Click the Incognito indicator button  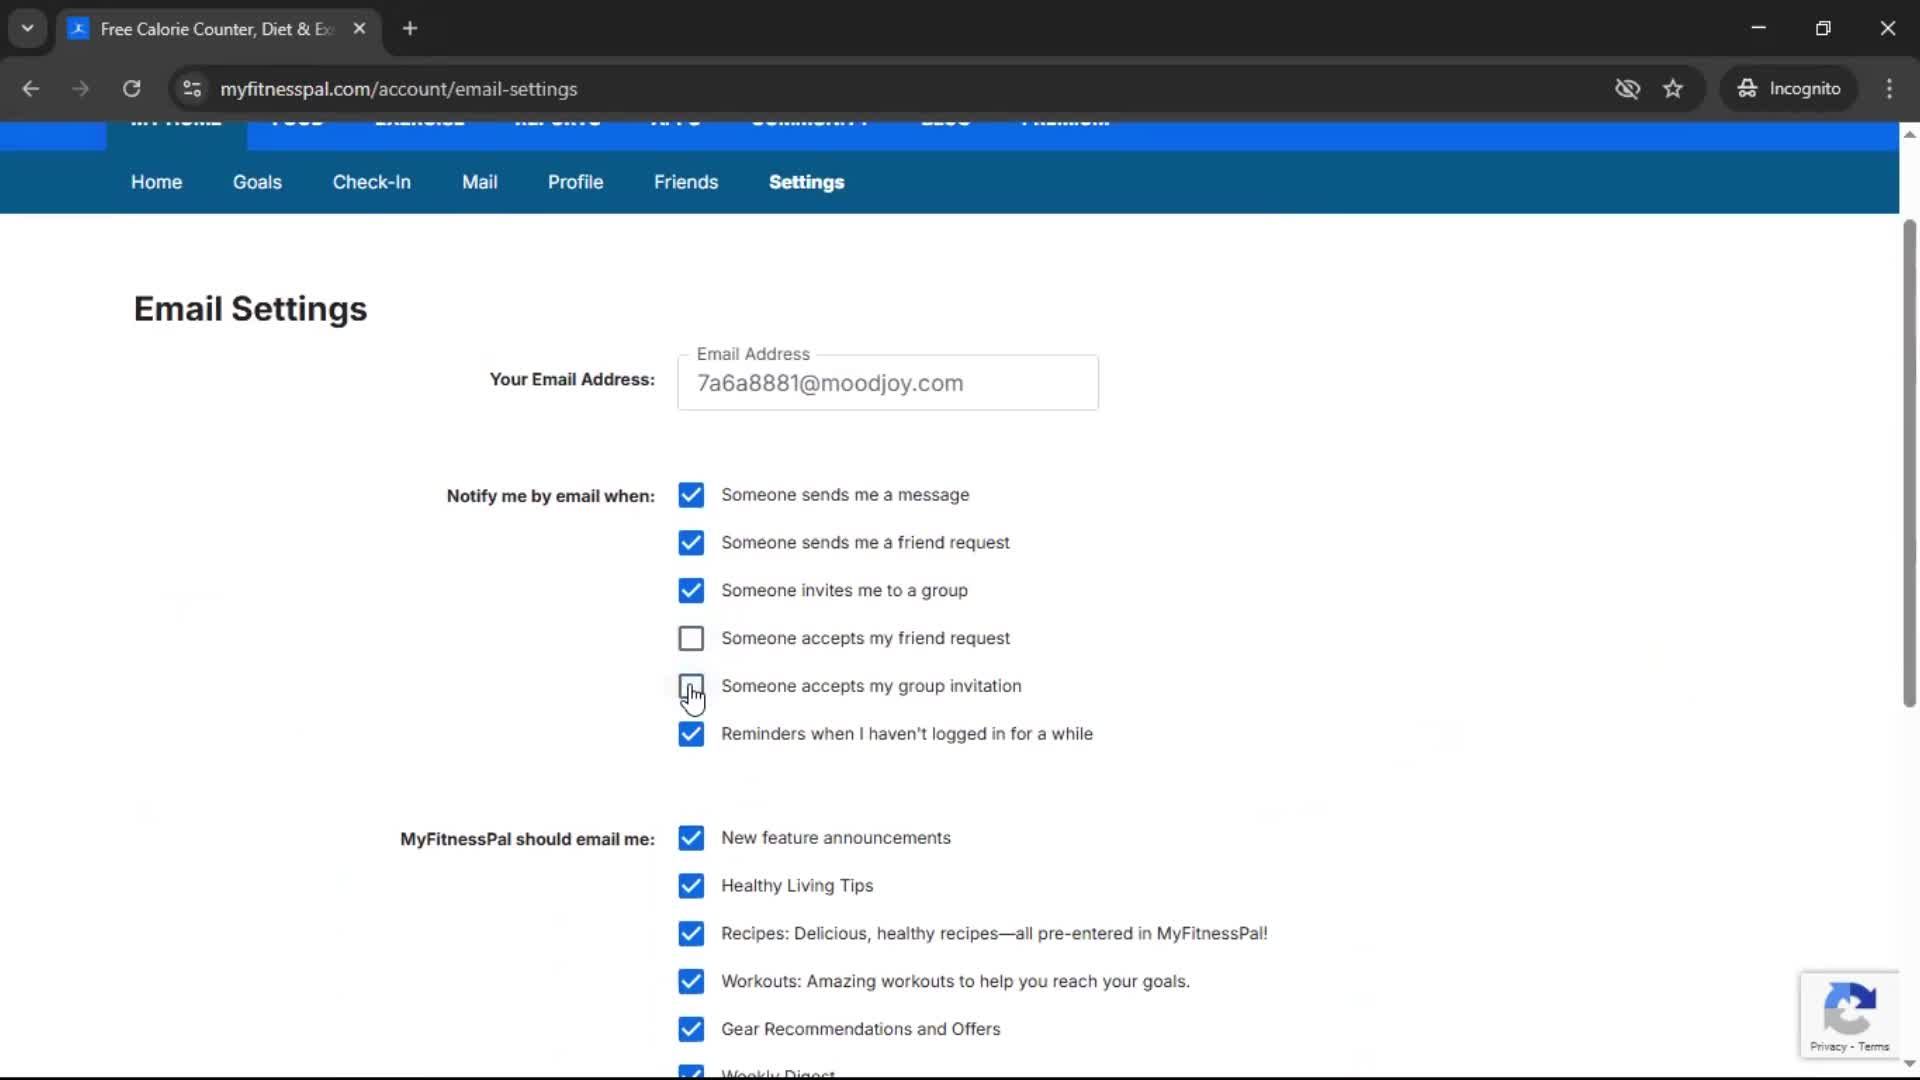pyautogui.click(x=1789, y=89)
